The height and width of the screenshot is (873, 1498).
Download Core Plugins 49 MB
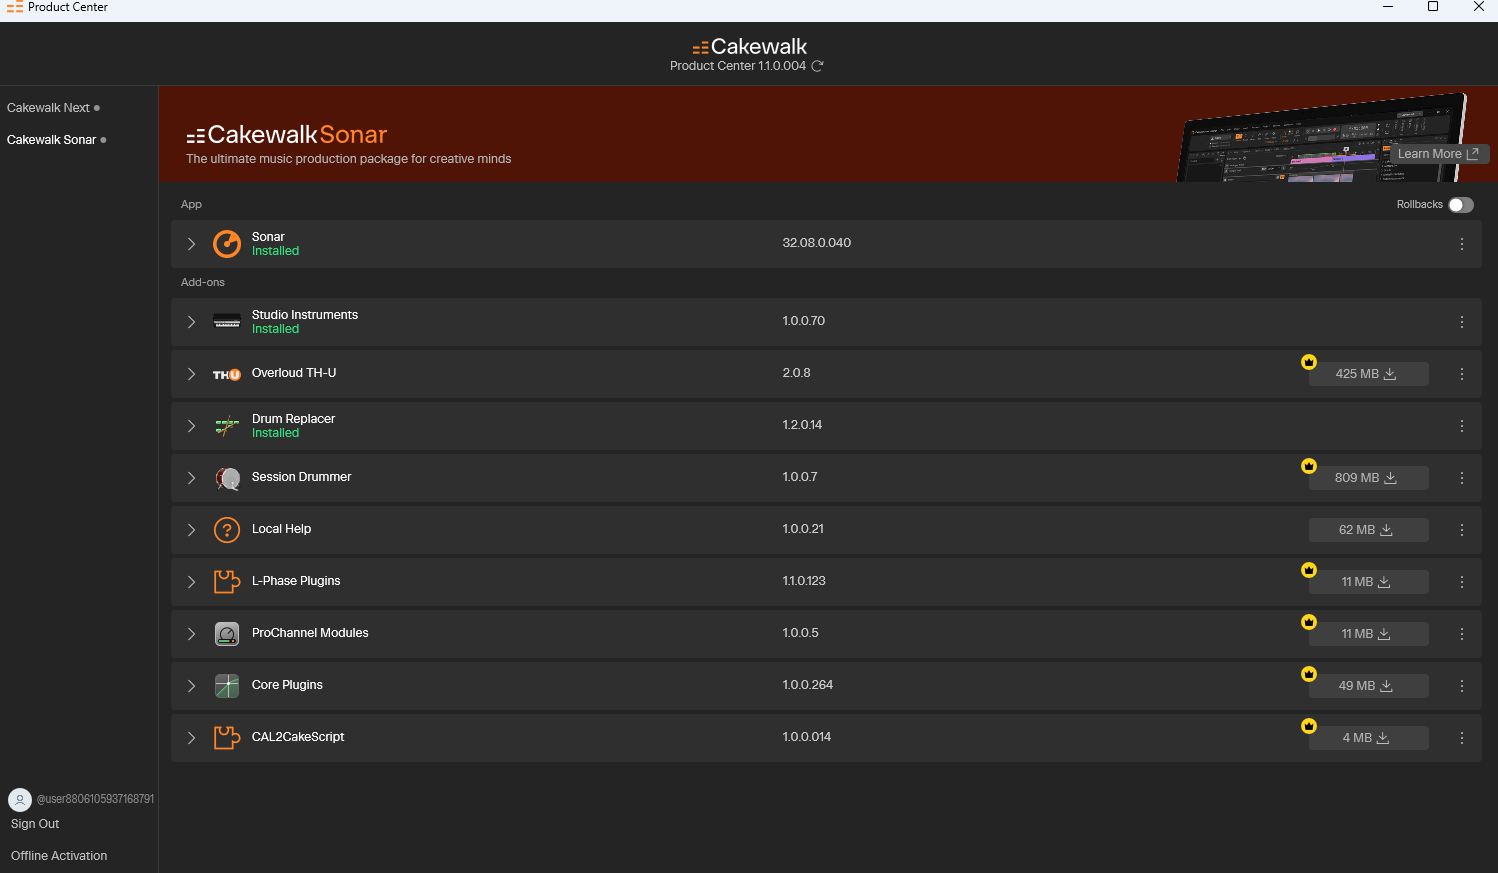tap(1368, 686)
